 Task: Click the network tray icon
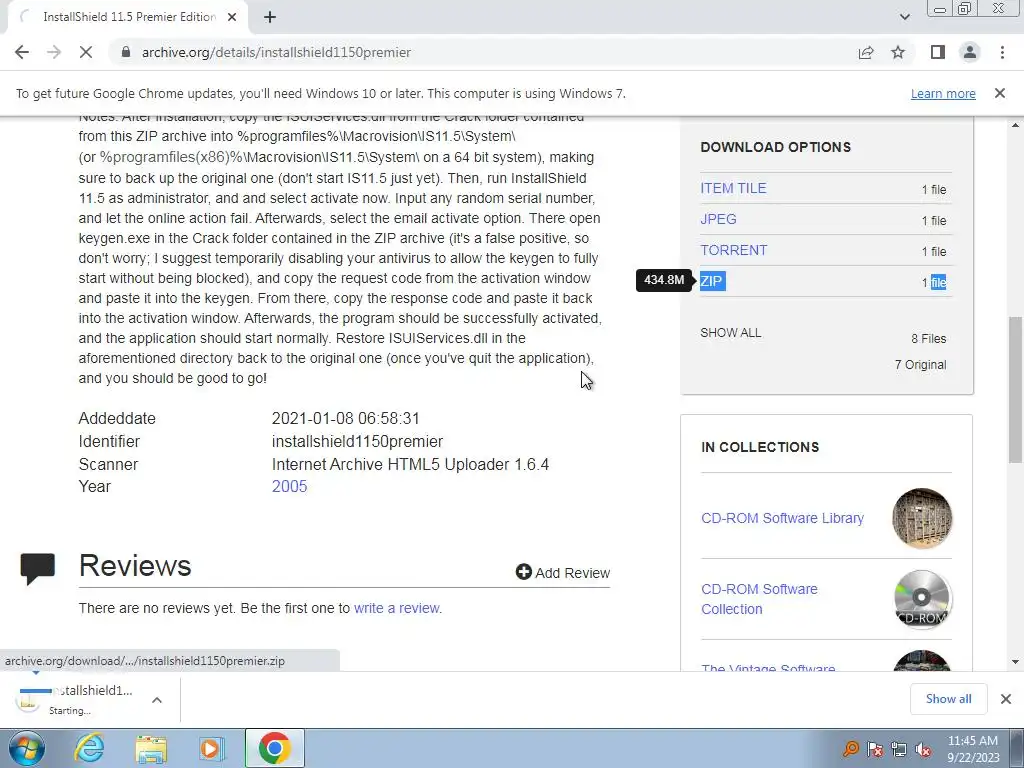[899, 749]
